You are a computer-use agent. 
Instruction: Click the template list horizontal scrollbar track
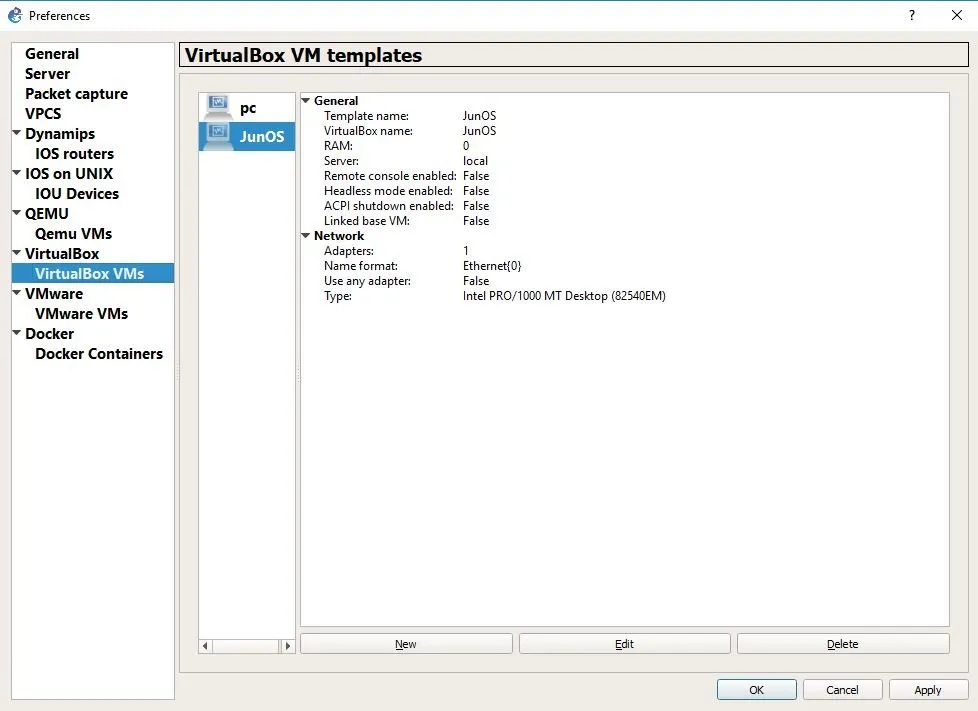246,646
